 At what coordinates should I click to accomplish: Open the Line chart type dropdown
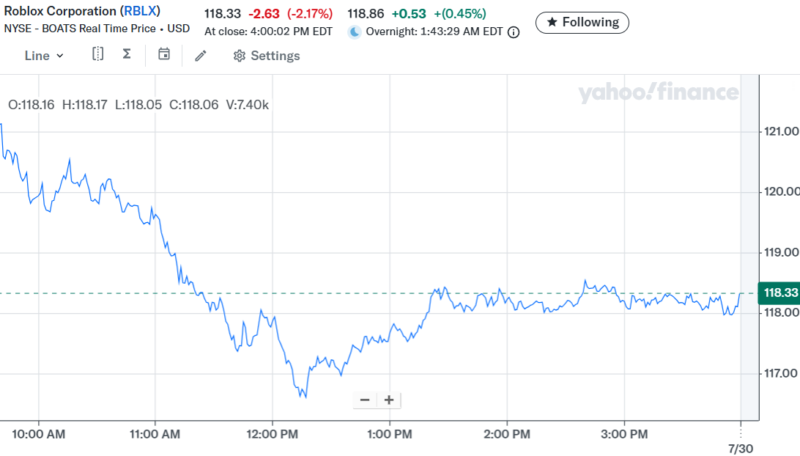[x=44, y=56]
